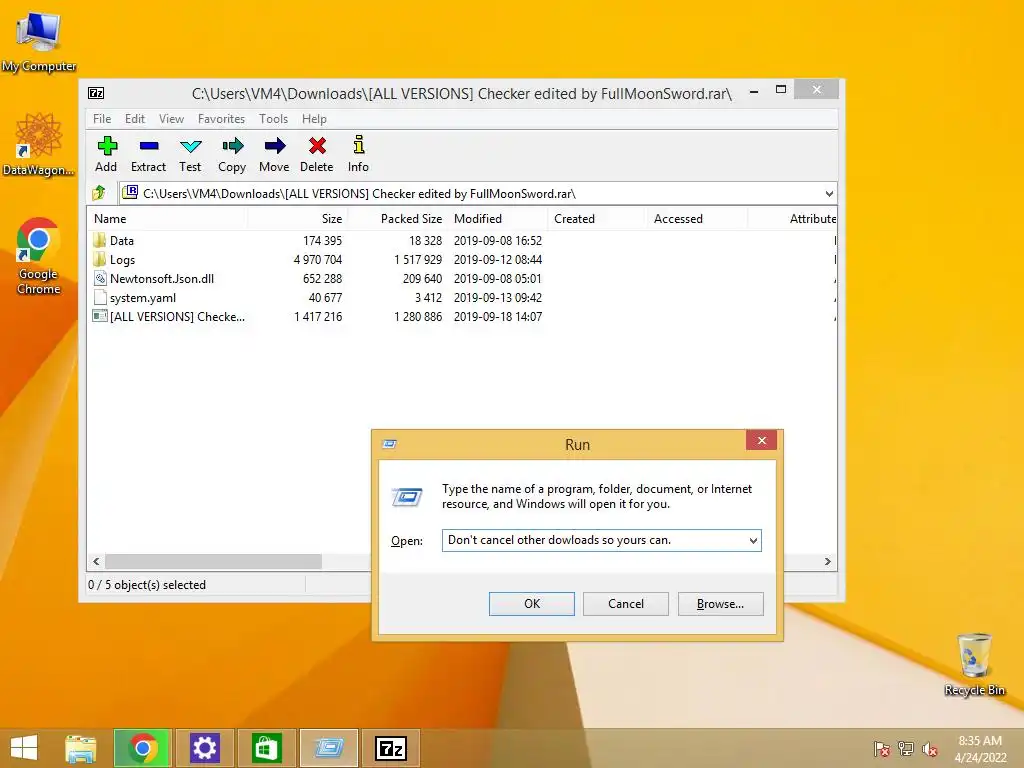Switch to Chrome in the taskbar
The height and width of the screenshot is (768, 1024).
point(143,748)
